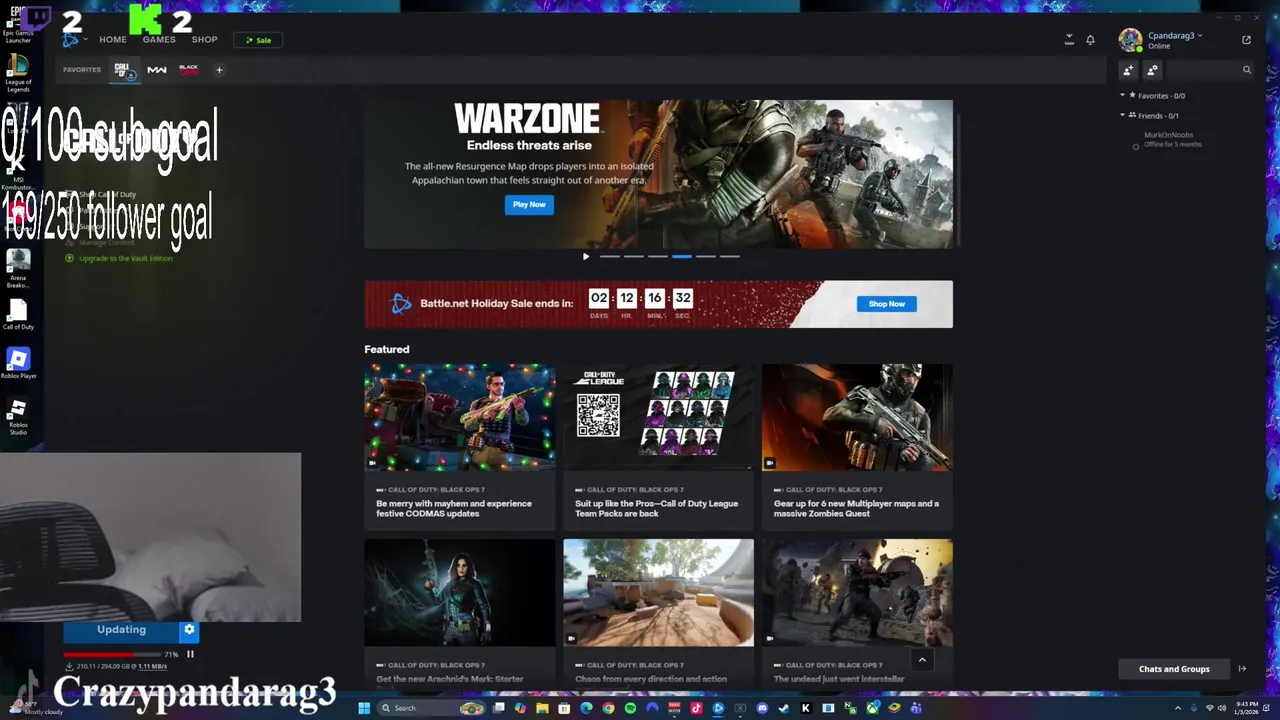Open Chats and Groups
This screenshot has width=1280, height=720.
[x=1174, y=669]
